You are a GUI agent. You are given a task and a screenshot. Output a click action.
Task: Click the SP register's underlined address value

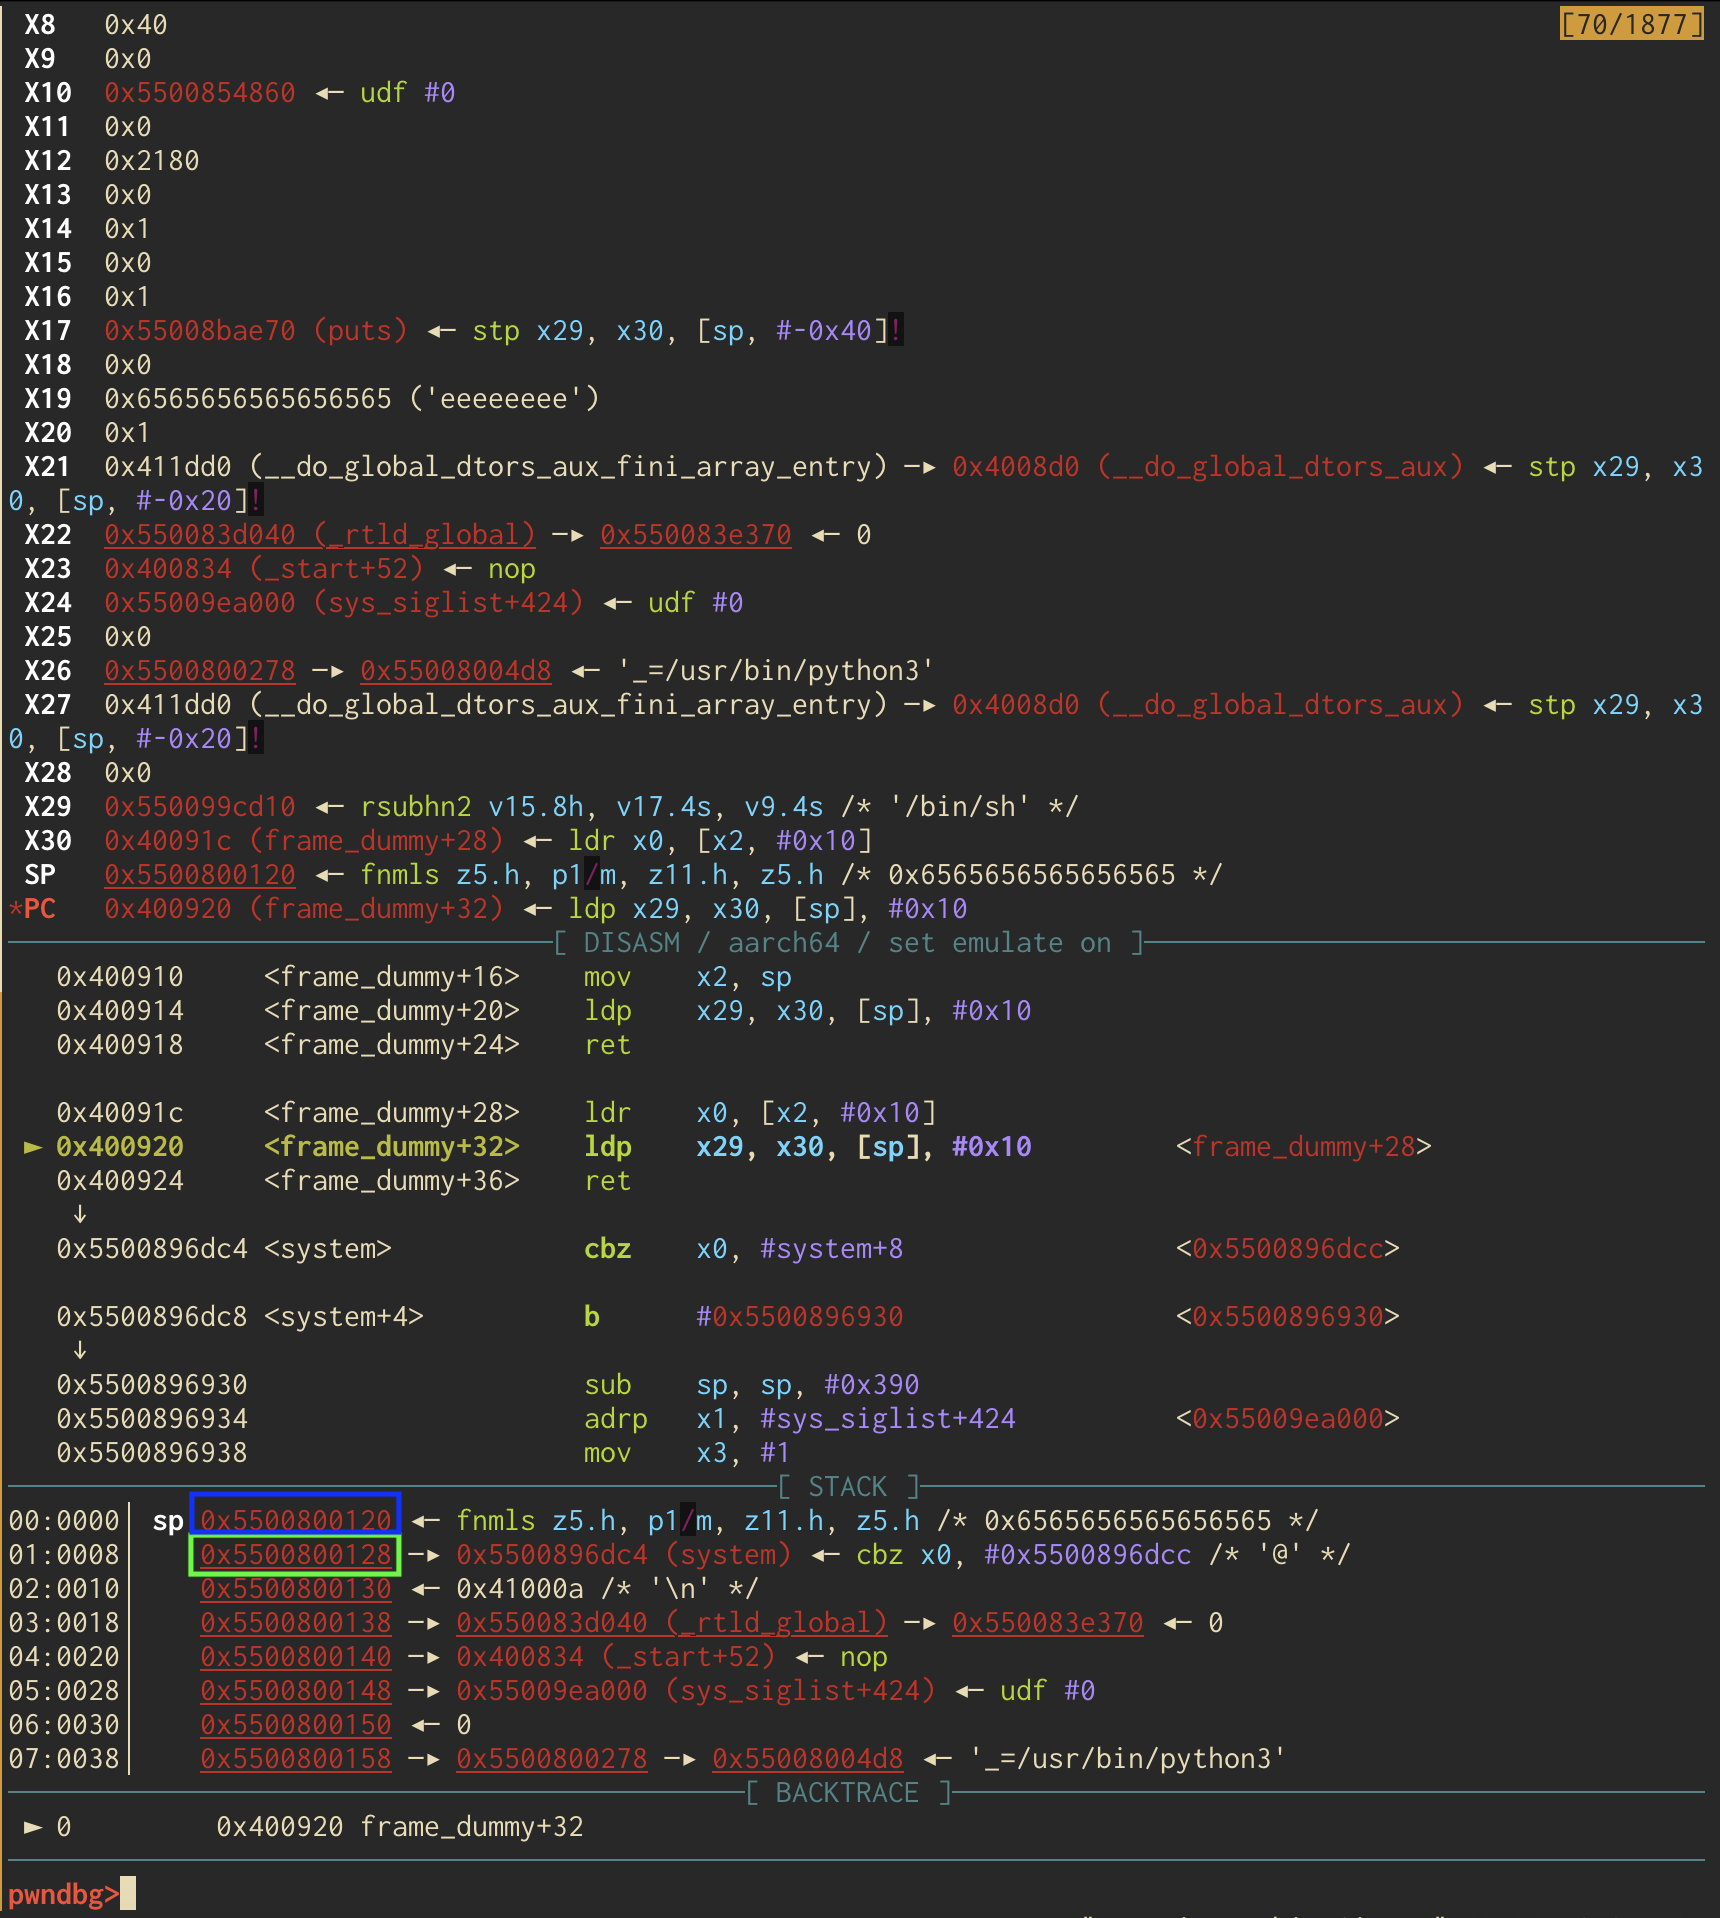point(199,875)
